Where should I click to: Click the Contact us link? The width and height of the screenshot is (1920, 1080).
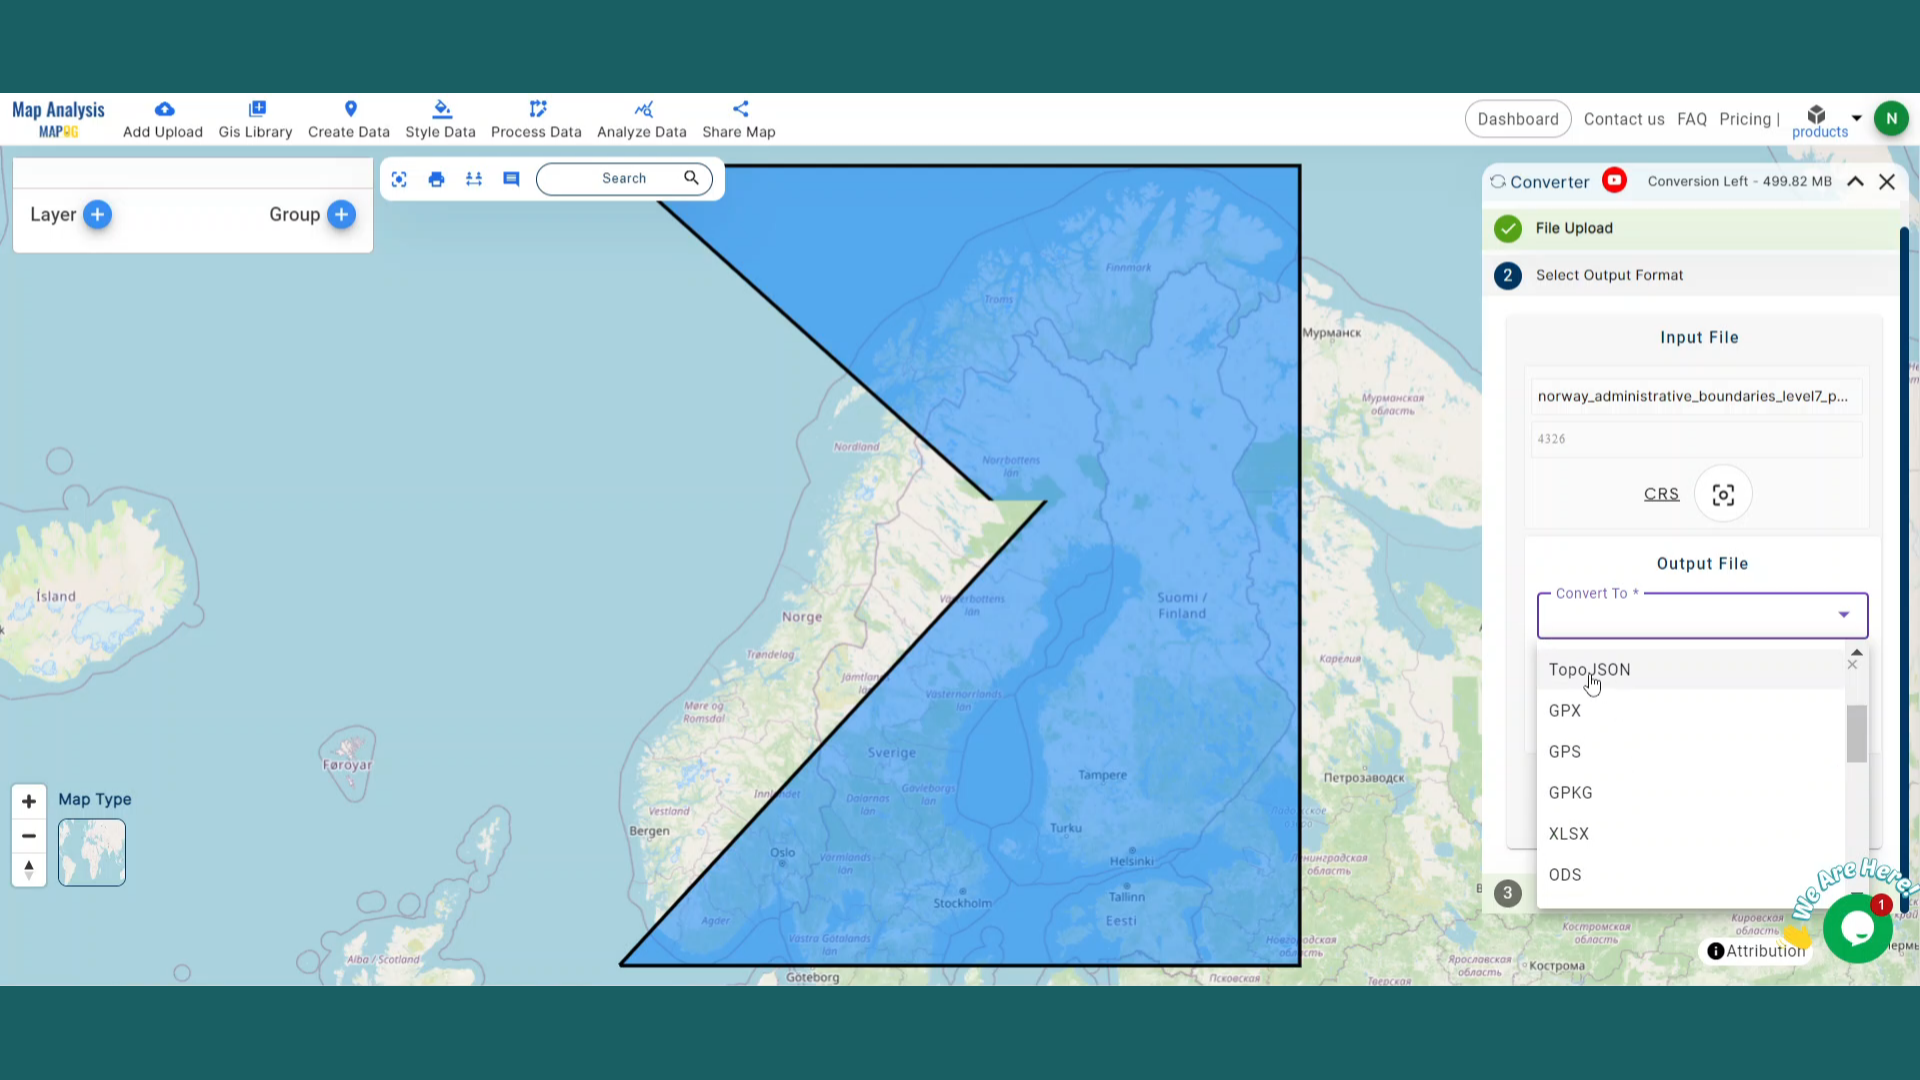[x=1624, y=118]
